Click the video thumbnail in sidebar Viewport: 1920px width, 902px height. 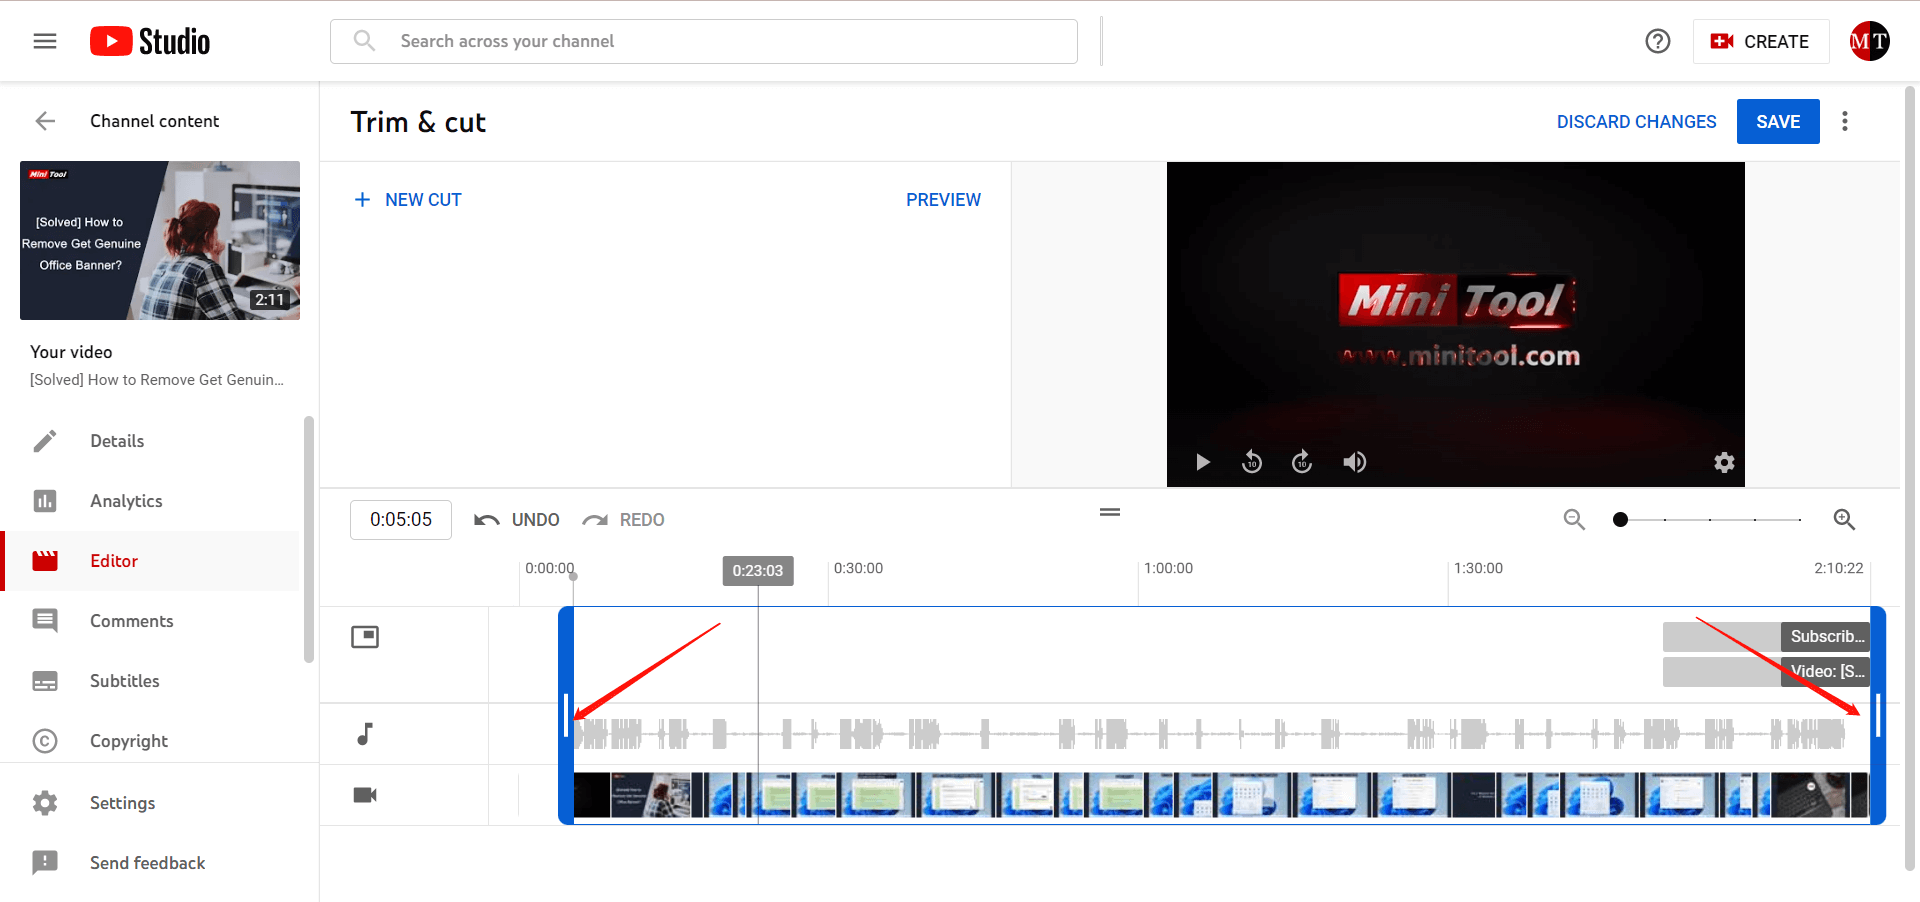[x=160, y=240]
